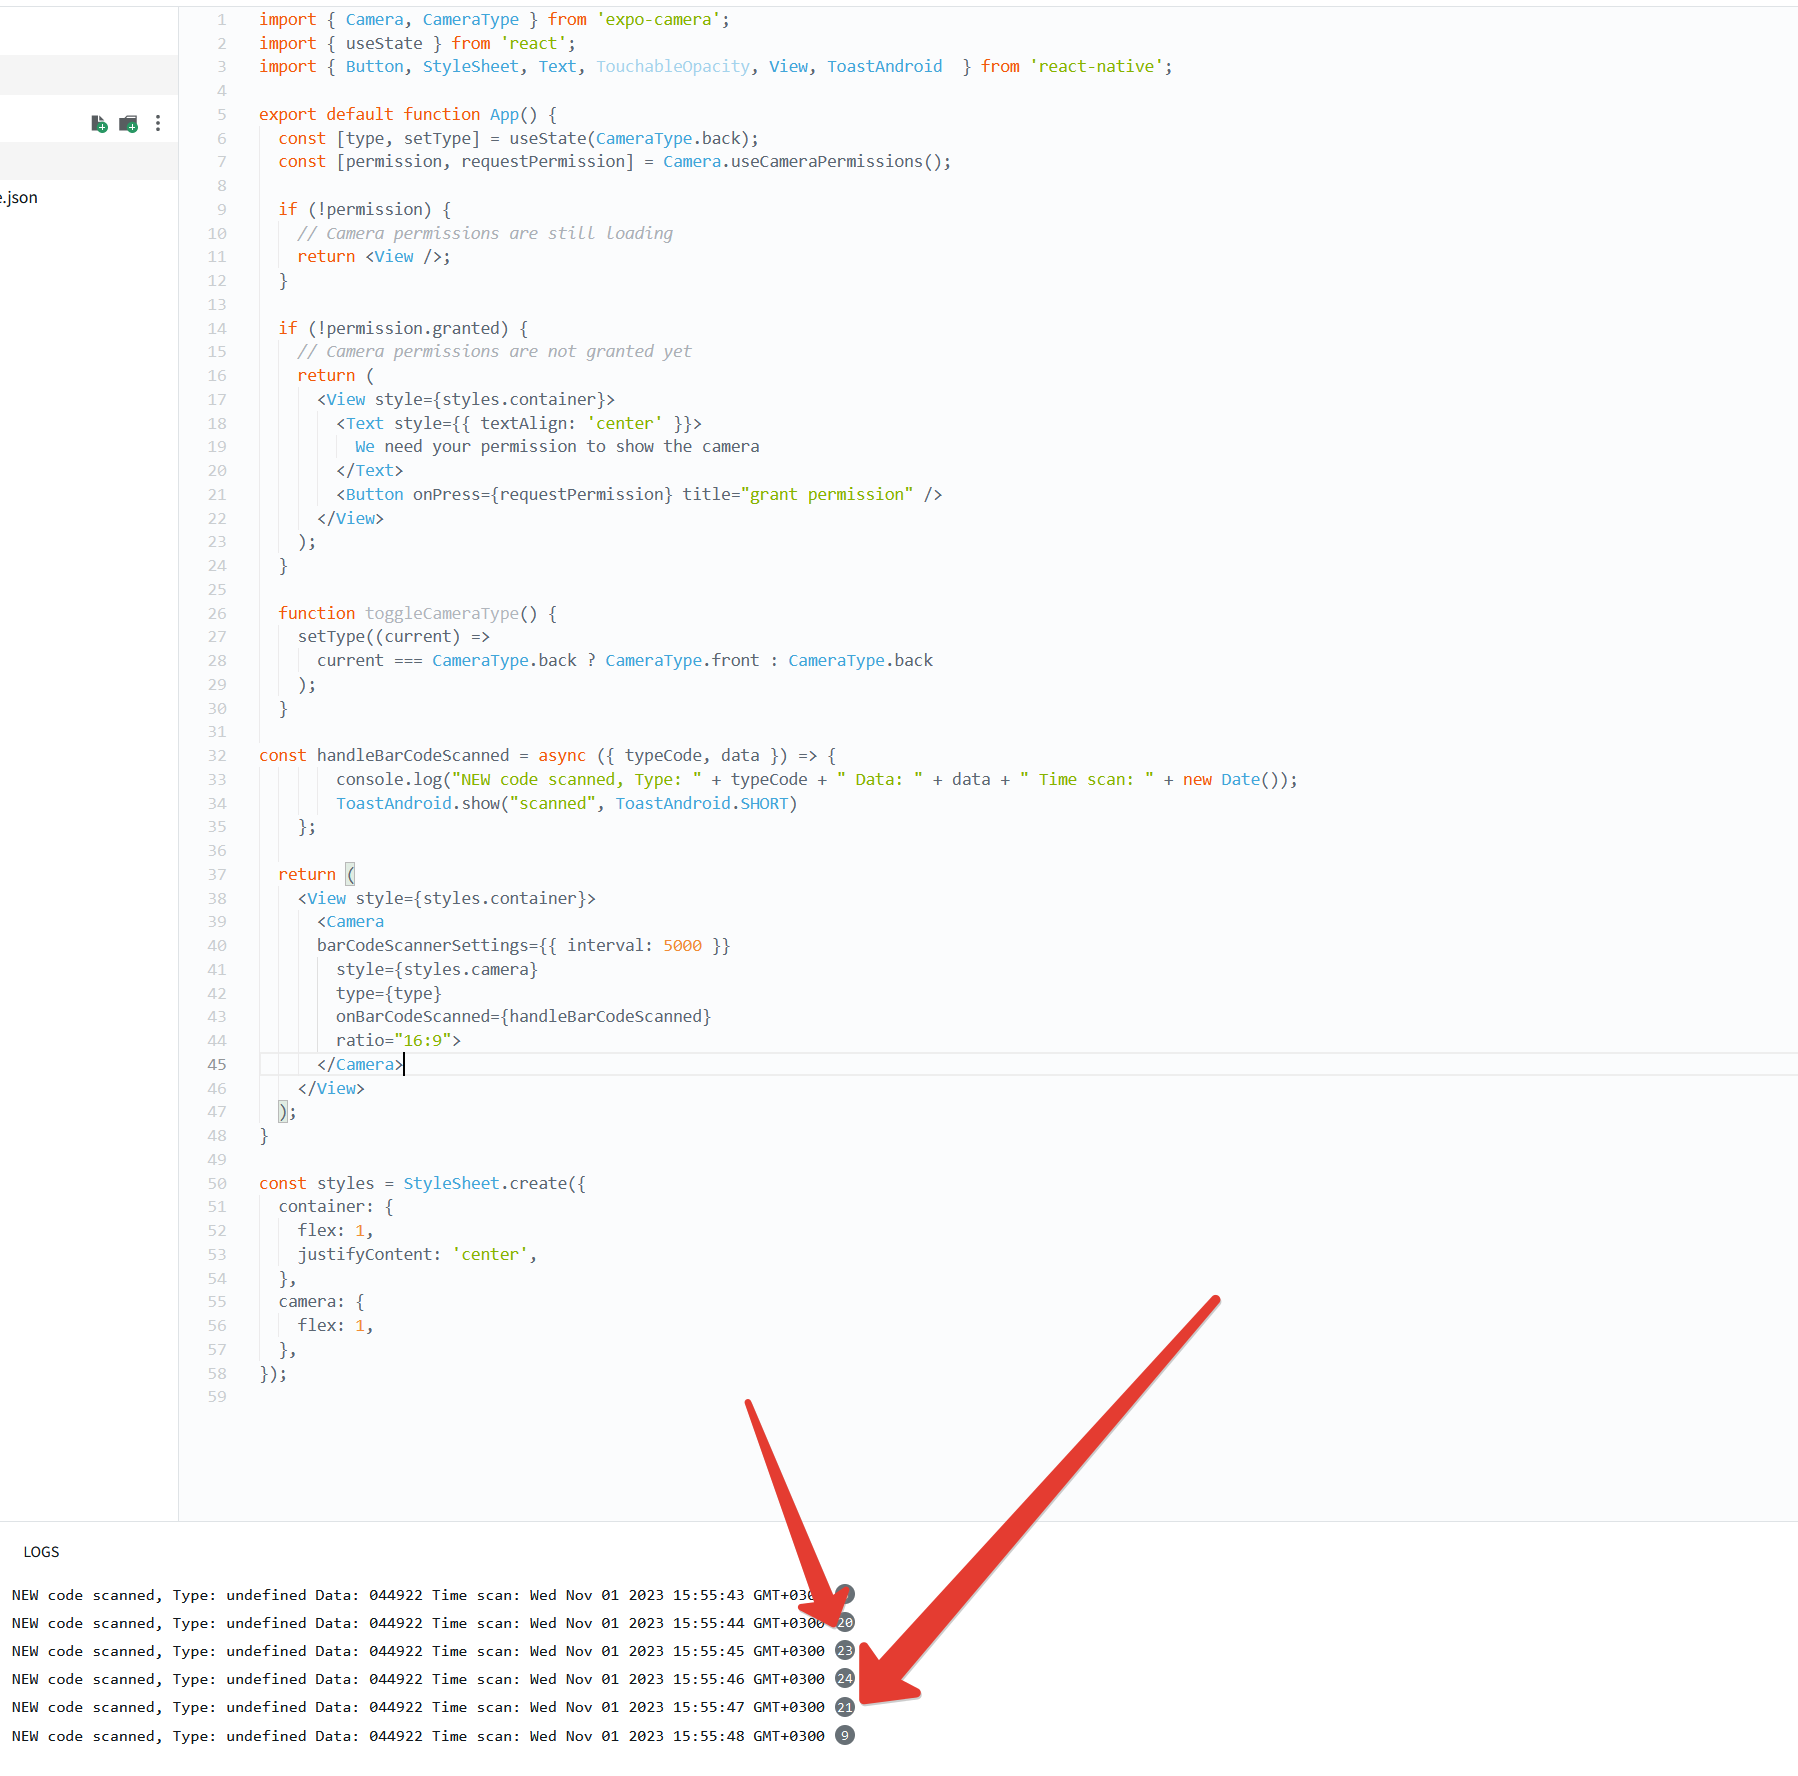Click the ratio value 16:9
The width and height of the screenshot is (1798, 1776).
tap(424, 1040)
